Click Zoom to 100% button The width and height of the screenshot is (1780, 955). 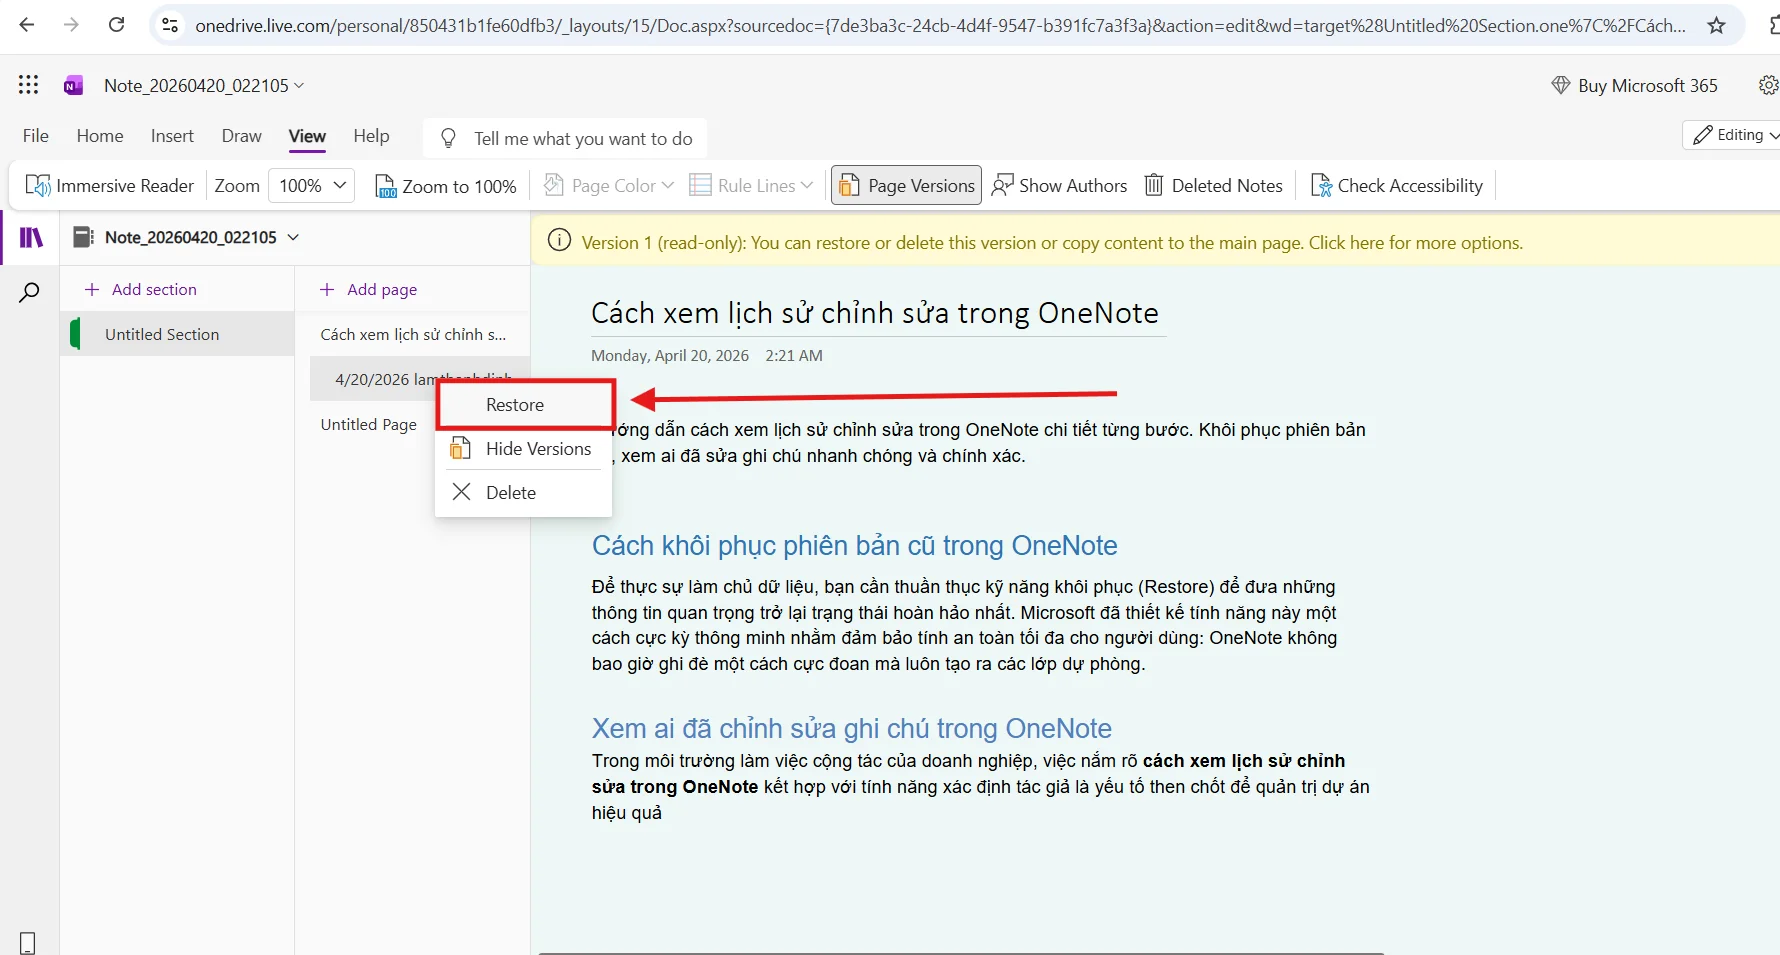446,186
